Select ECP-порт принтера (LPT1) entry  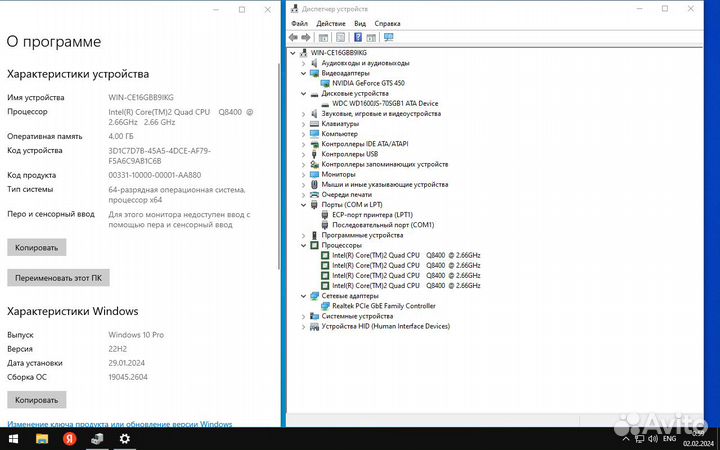pyautogui.click(x=372, y=215)
